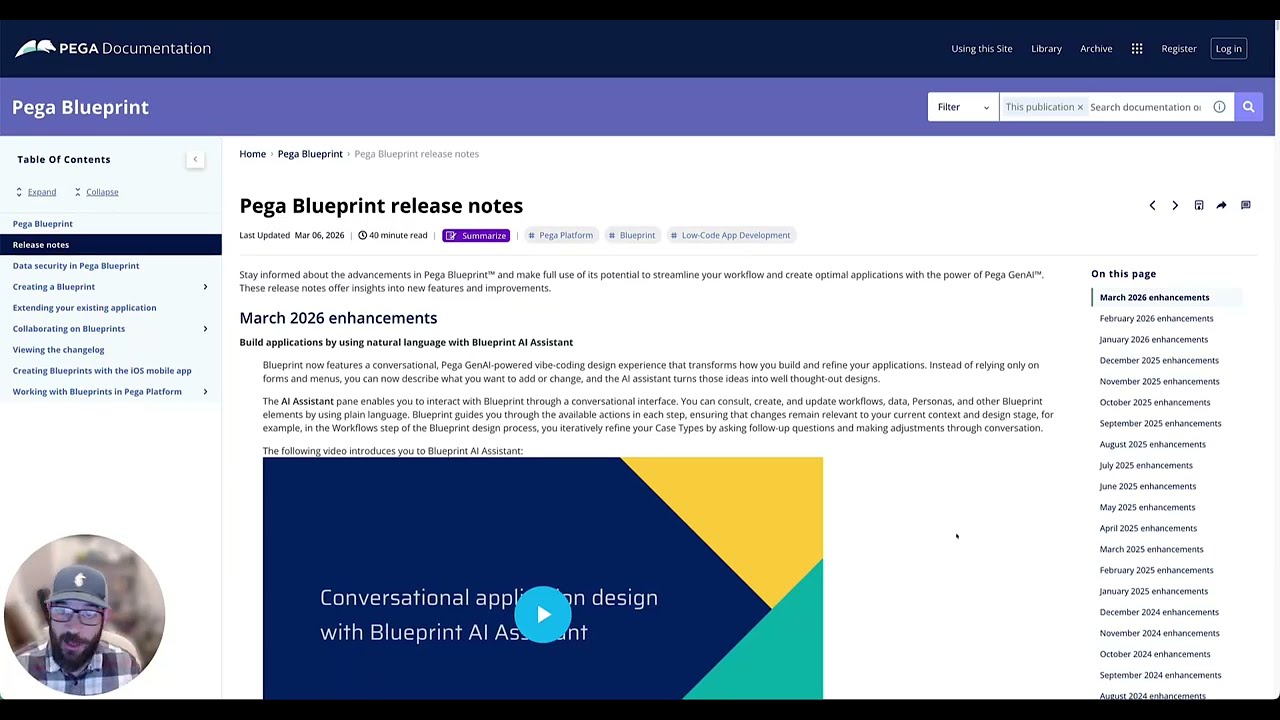Open Data security in Pega Blueprint

click(x=76, y=266)
